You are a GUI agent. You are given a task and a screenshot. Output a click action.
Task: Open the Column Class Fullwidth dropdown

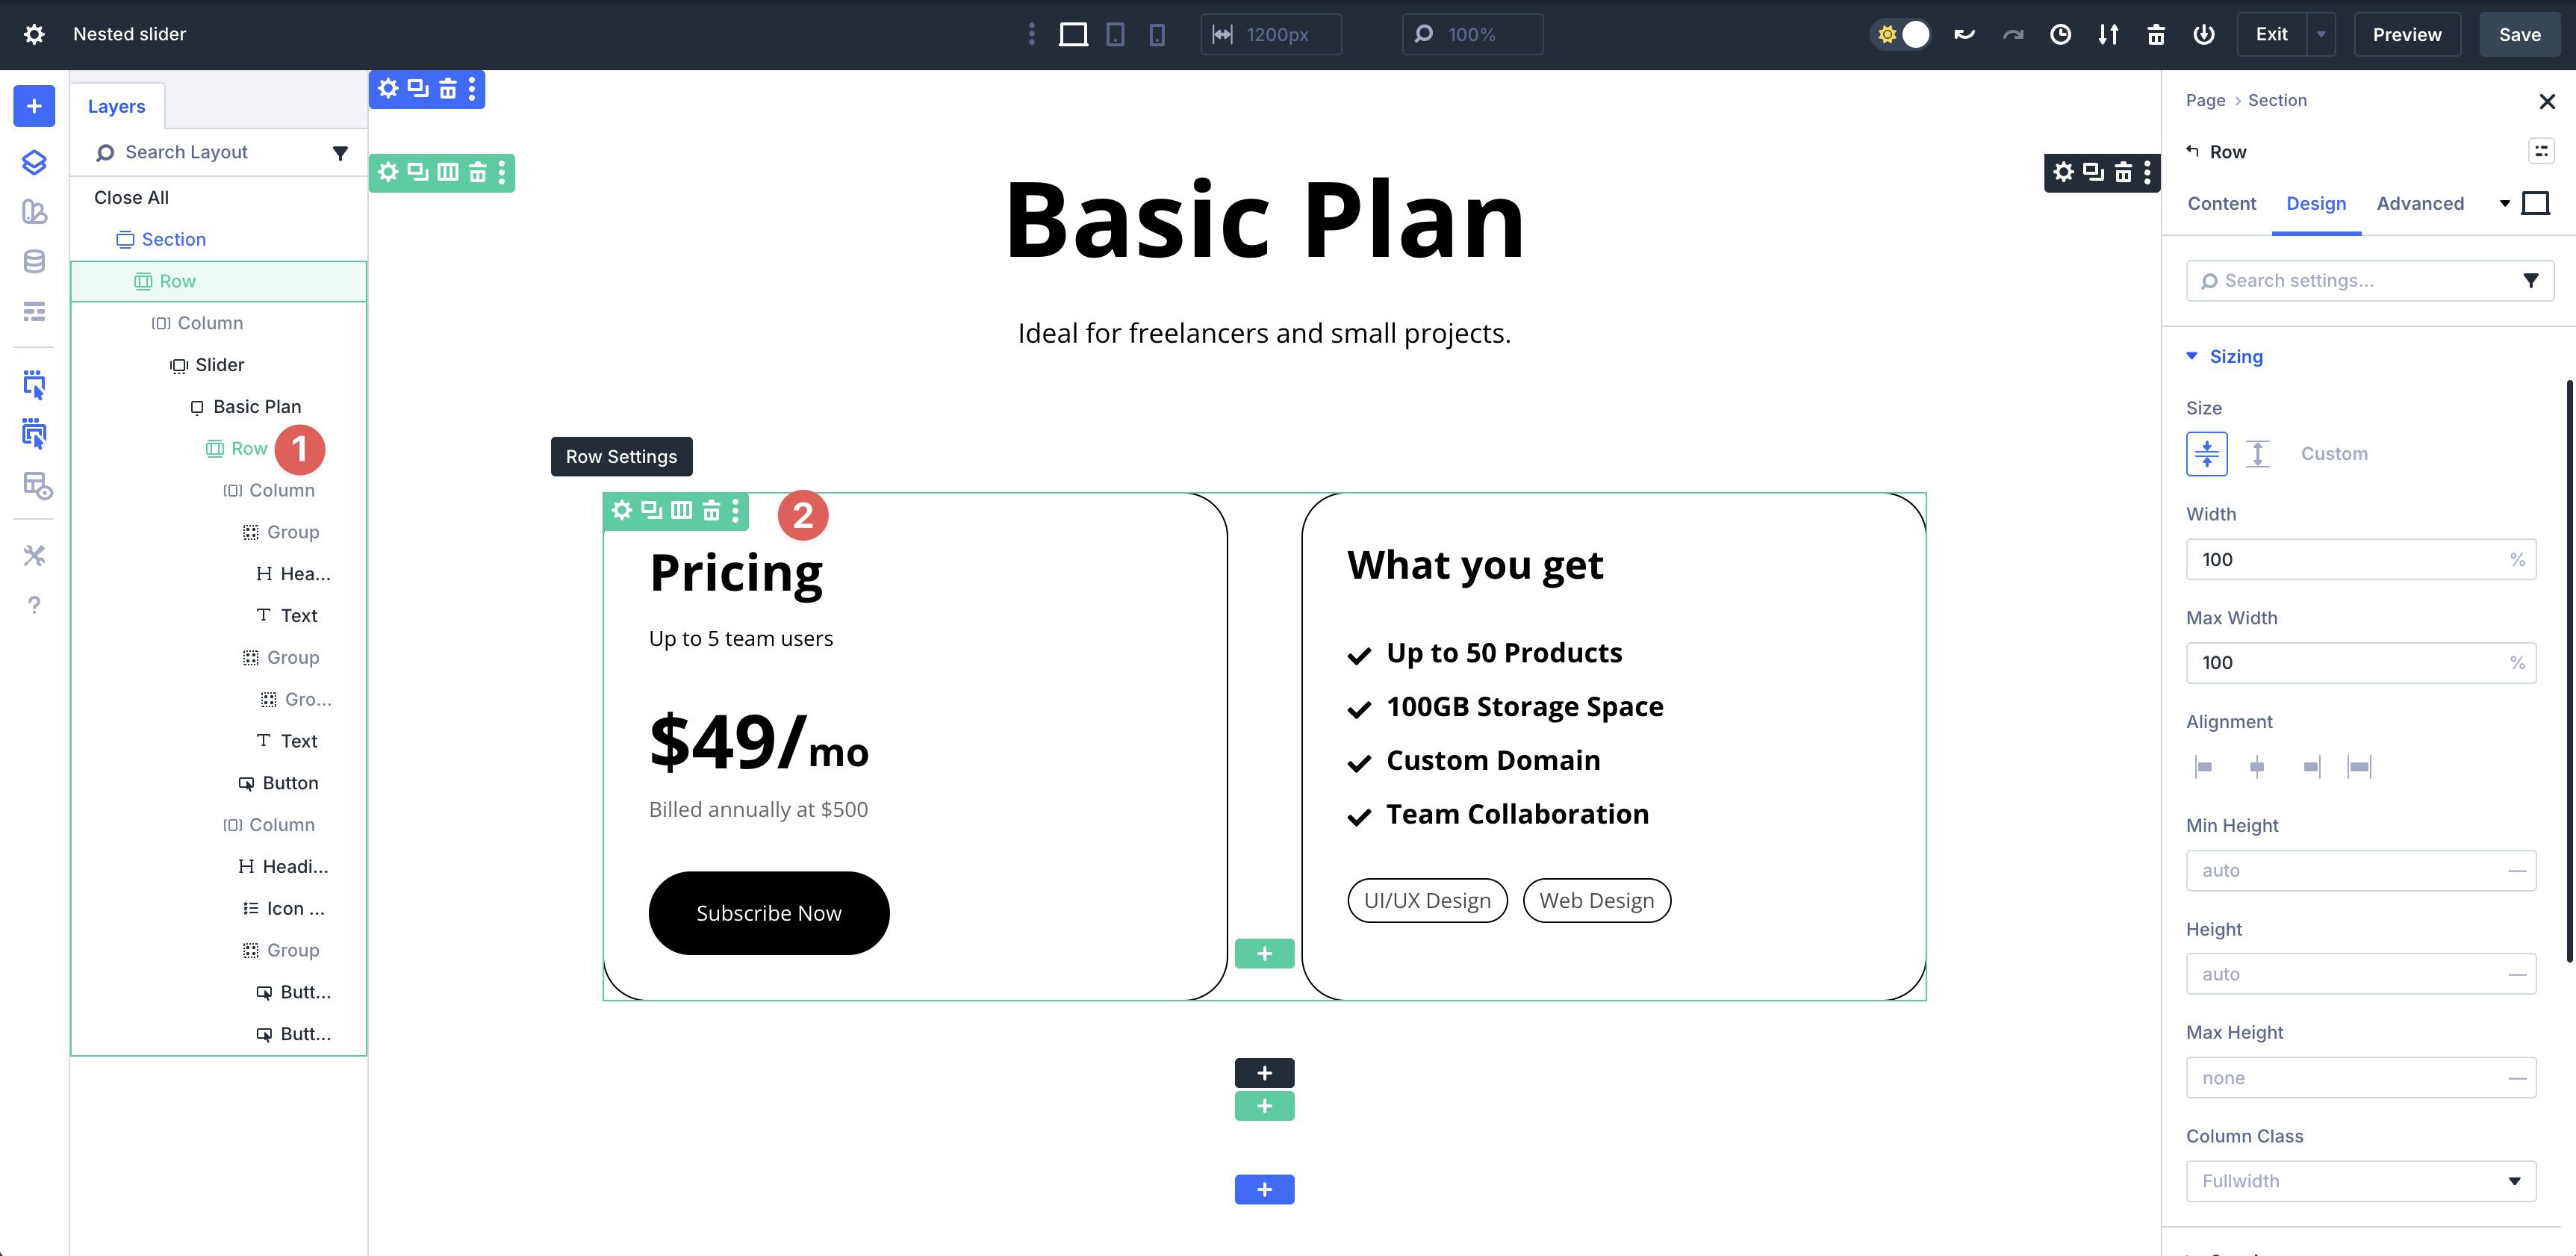(2360, 1181)
